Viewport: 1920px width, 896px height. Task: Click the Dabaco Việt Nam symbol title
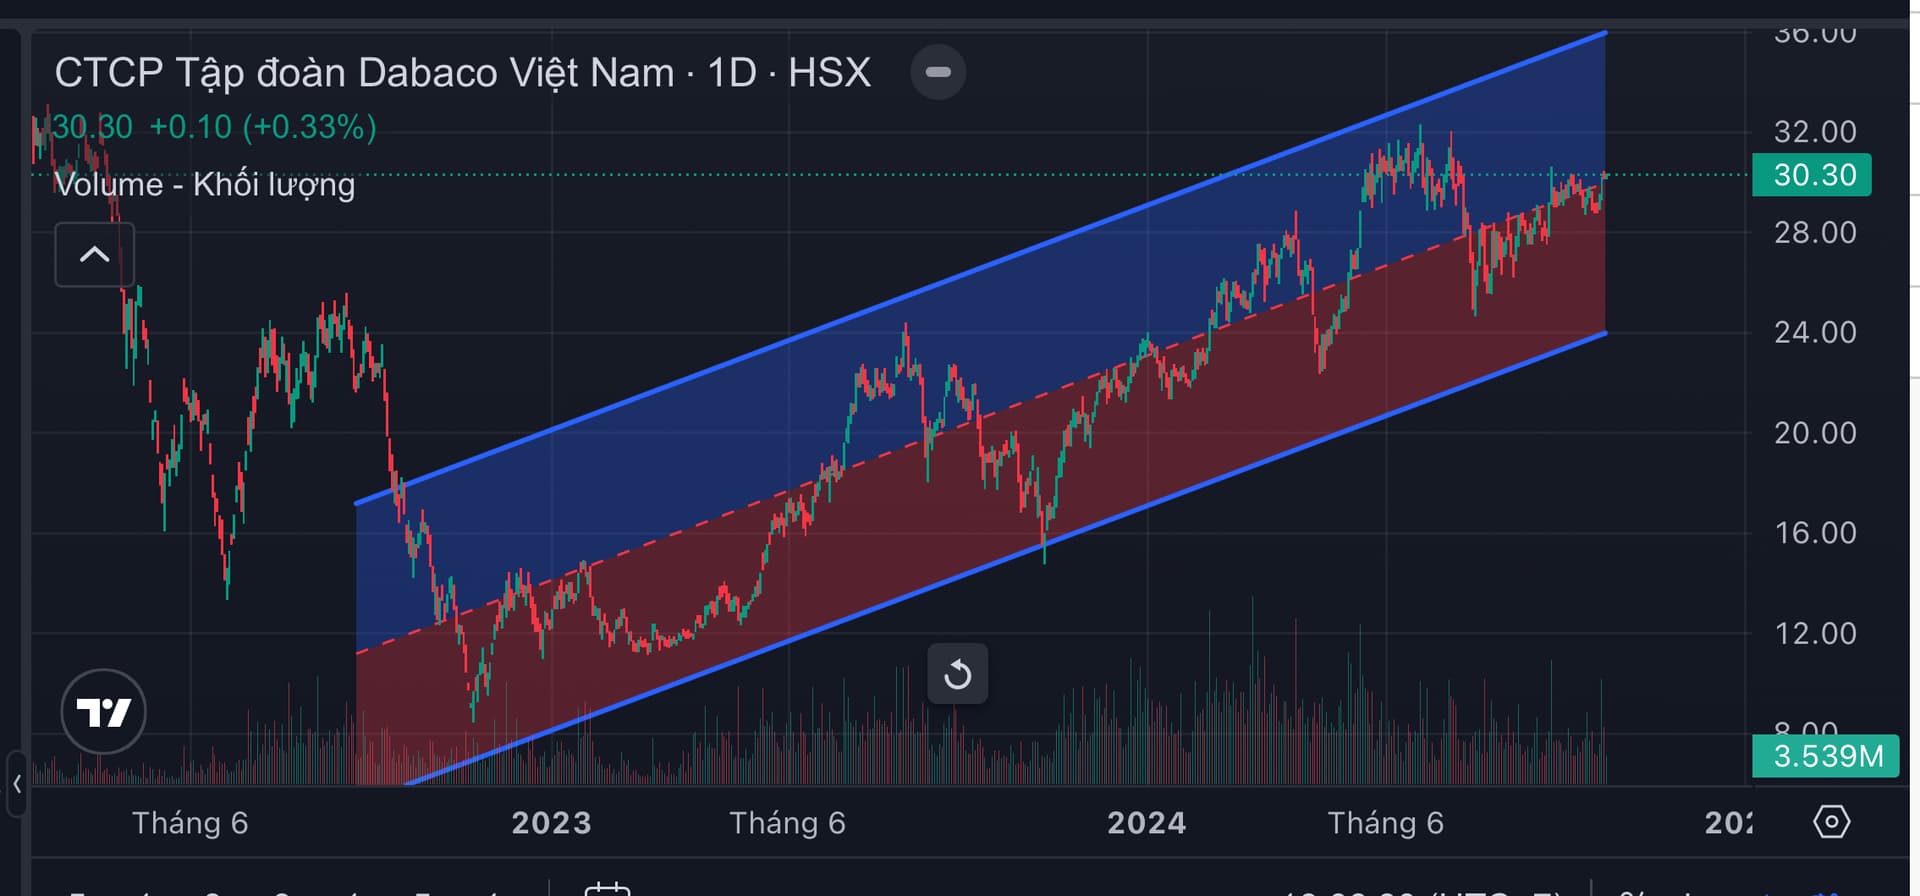coord(462,73)
